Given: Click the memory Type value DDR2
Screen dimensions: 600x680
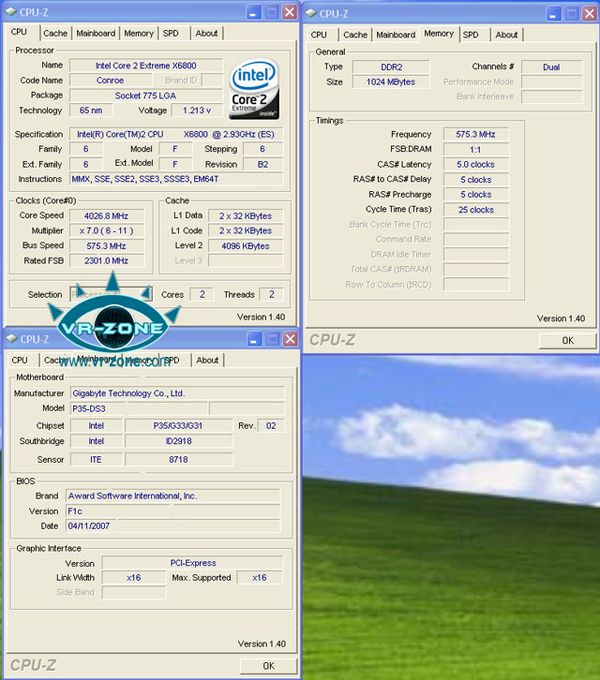Looking at the screenshot, I should coord(391,67).
